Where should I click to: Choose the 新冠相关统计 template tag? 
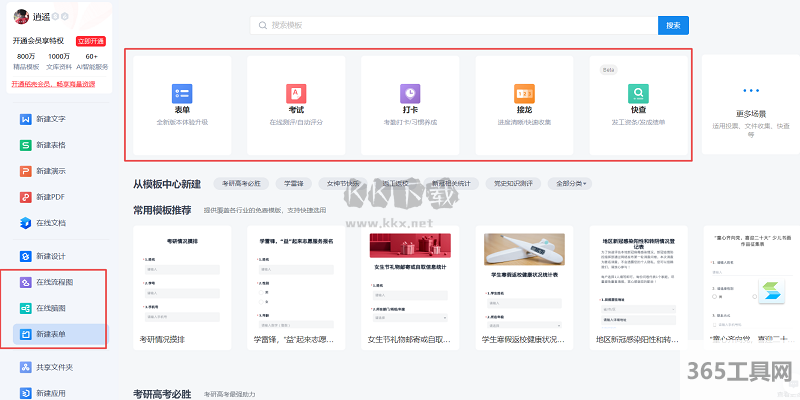[x=452, y=183]
